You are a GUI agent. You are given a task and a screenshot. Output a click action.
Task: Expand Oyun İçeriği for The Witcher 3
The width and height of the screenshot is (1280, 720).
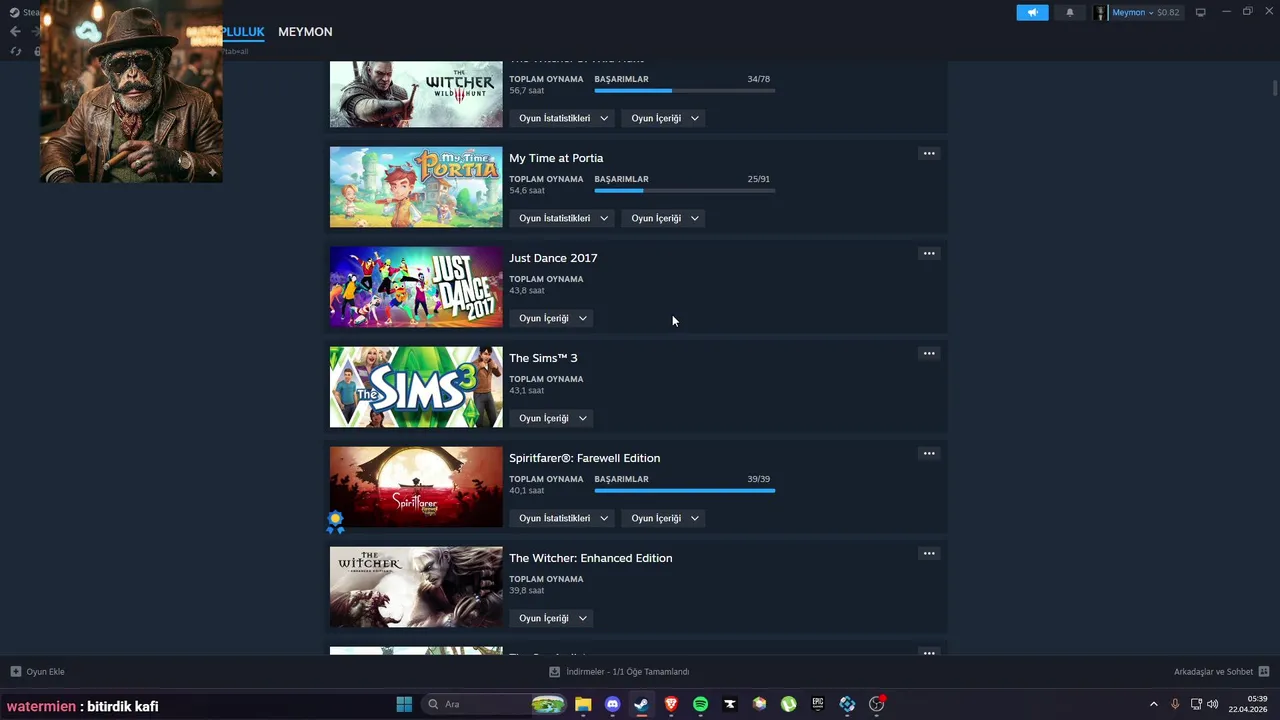(664, 118)
